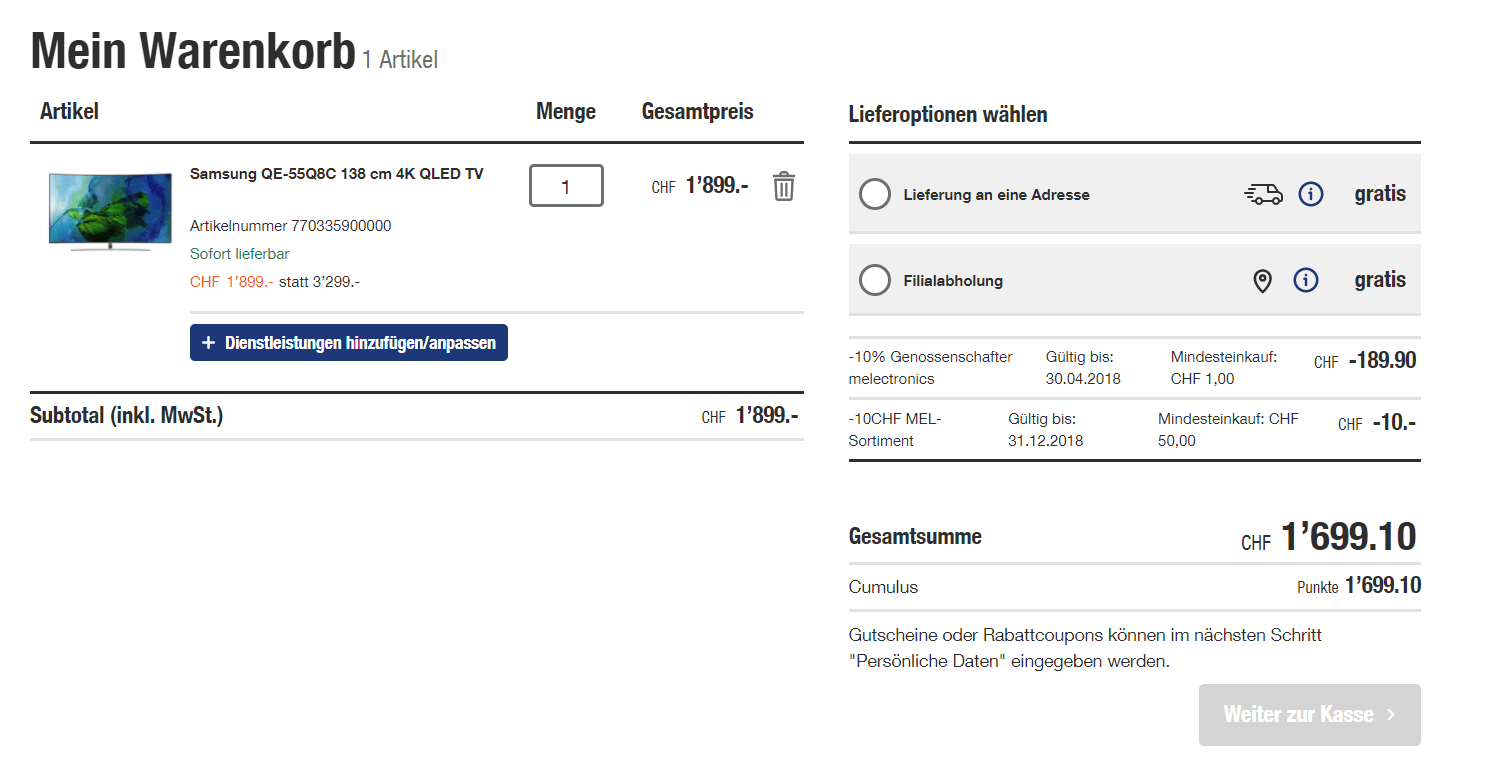
Task: Click the delivery truck icon
Action: point(1263,194)
